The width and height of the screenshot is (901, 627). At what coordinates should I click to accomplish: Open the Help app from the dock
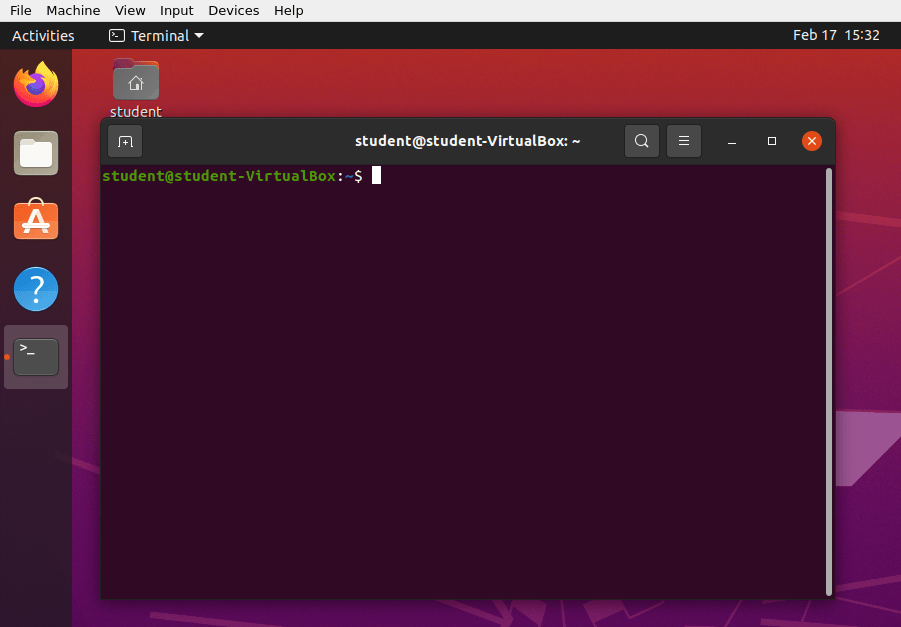tap(35, 289)
